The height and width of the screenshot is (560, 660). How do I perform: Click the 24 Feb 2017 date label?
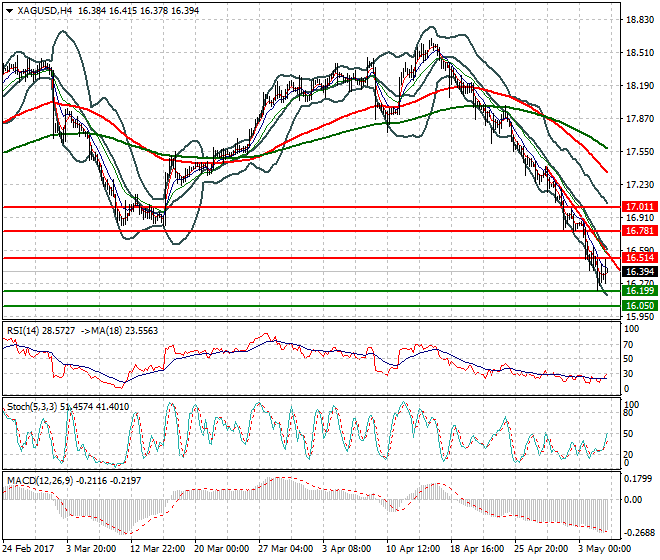coord(28,549)
